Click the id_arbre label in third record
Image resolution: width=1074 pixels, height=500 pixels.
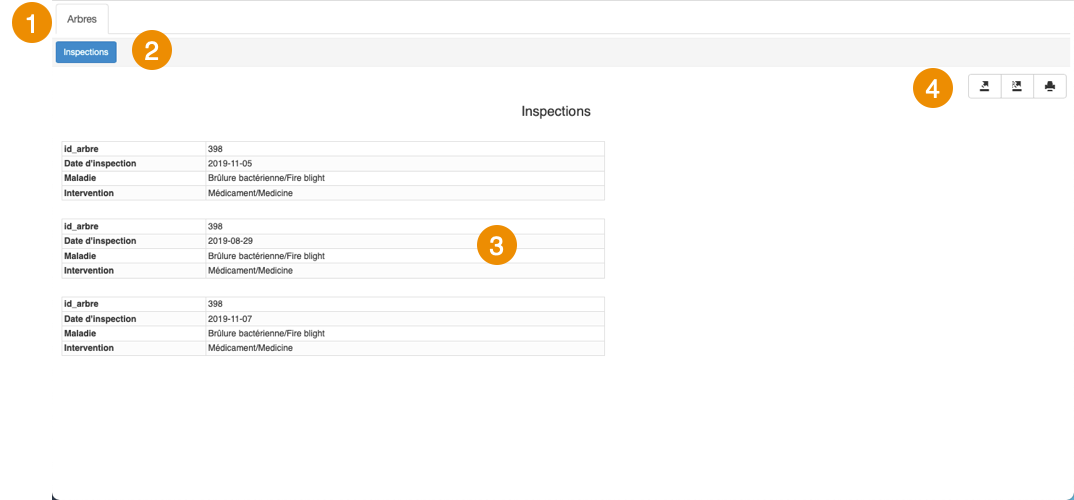coord(81,303)
